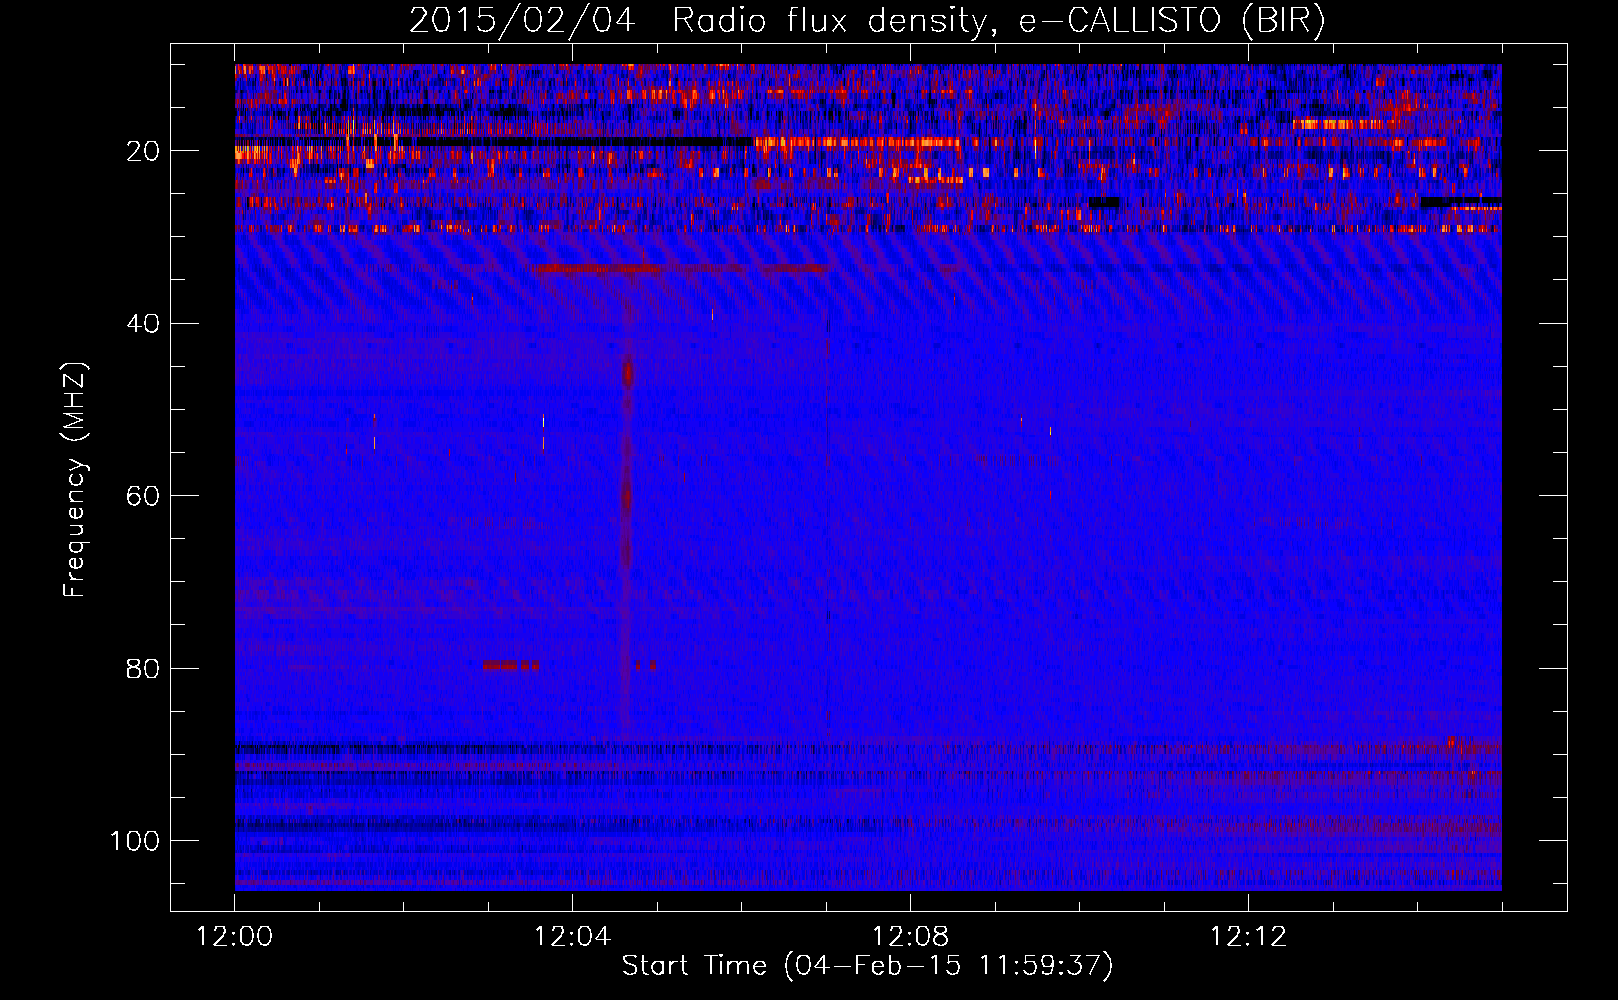Click the 12:12 time tick label
This screenshot has width=1618, height=1000.
coord(1248,937)
